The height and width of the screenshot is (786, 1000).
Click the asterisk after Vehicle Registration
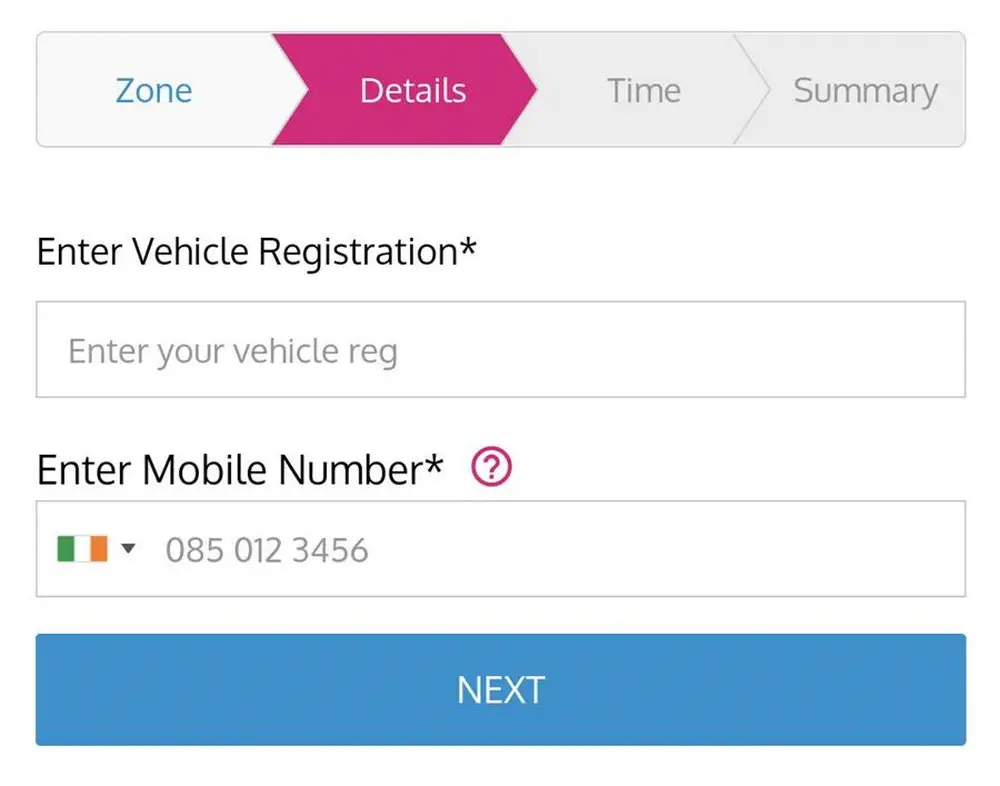tap(468, 246)
